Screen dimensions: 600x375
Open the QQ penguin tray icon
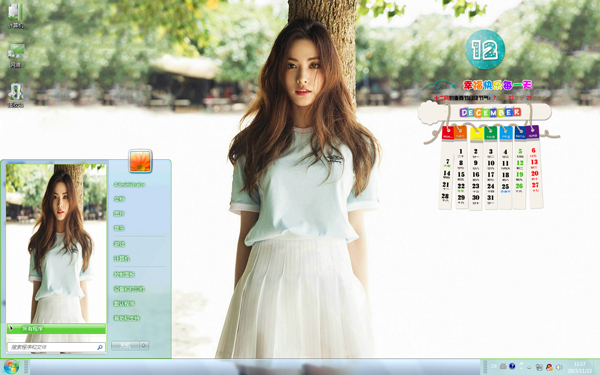(x=549, y=367)
